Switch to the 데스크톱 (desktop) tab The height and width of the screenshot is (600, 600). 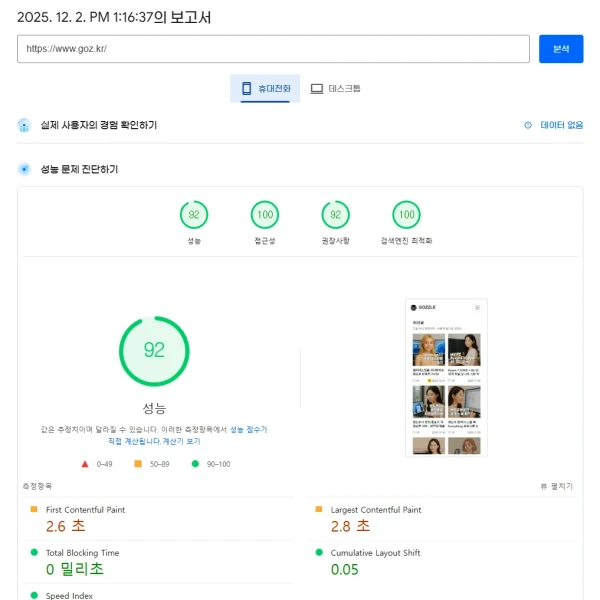(335, 89)
